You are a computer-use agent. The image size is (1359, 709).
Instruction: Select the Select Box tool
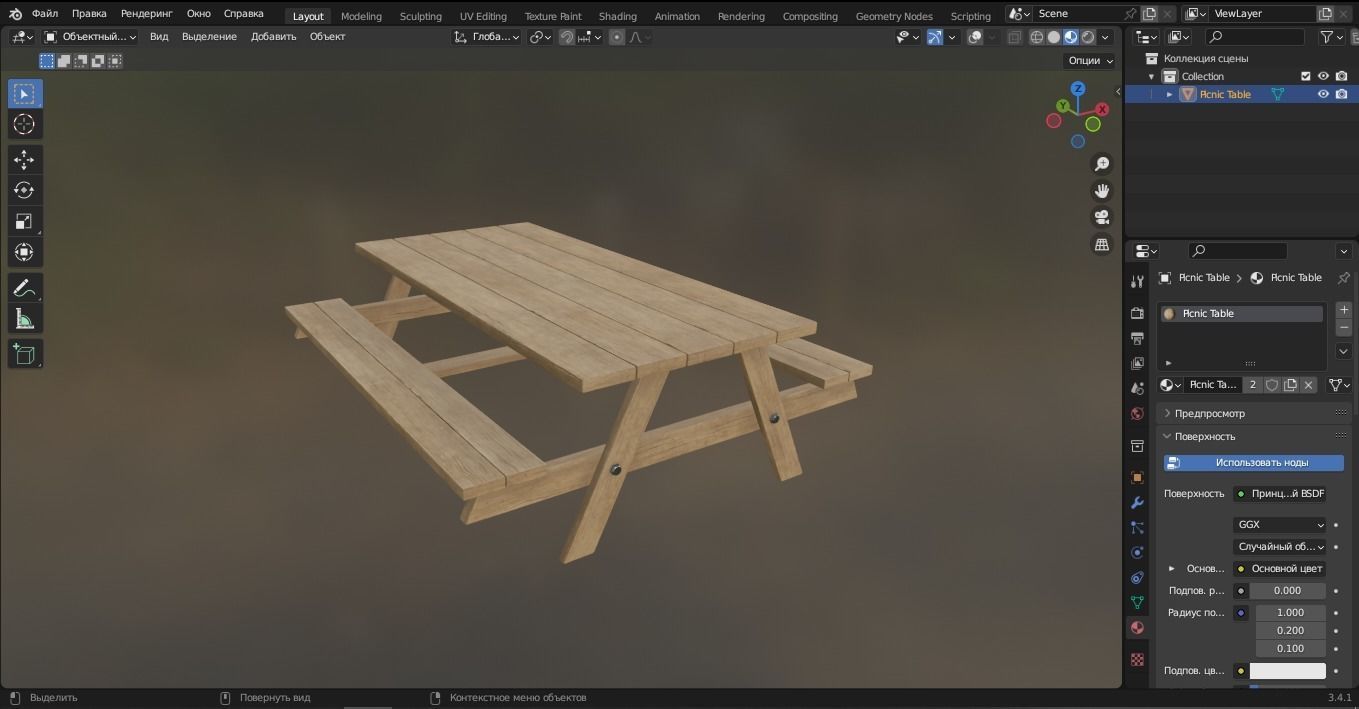[x=25, y=94]
